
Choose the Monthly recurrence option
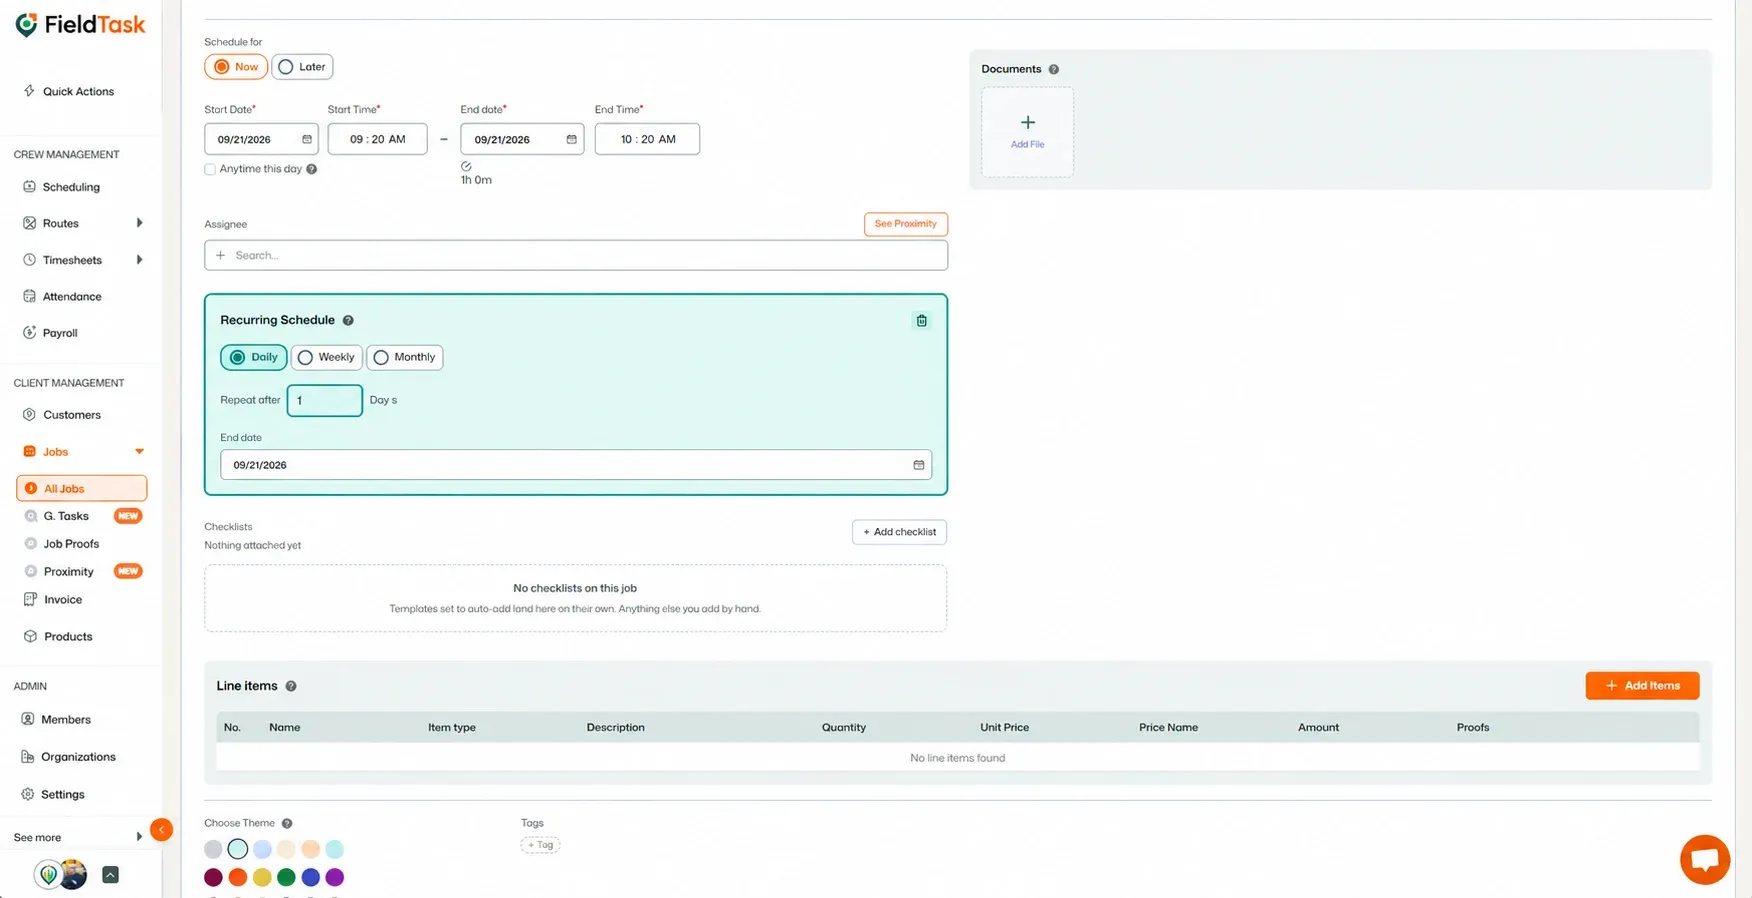pos(405,357)
